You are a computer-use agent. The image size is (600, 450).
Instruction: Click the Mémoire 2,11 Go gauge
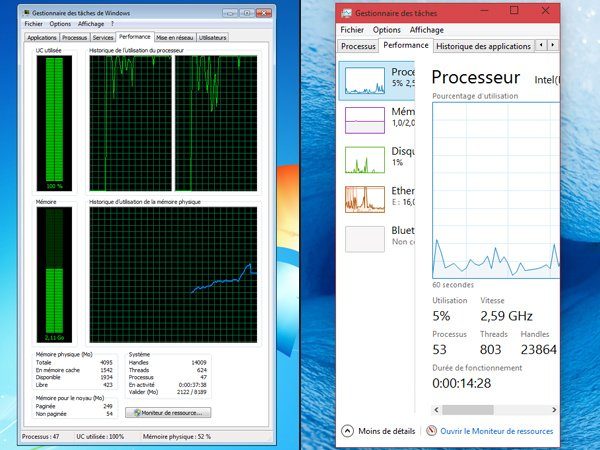coord(54,274)
